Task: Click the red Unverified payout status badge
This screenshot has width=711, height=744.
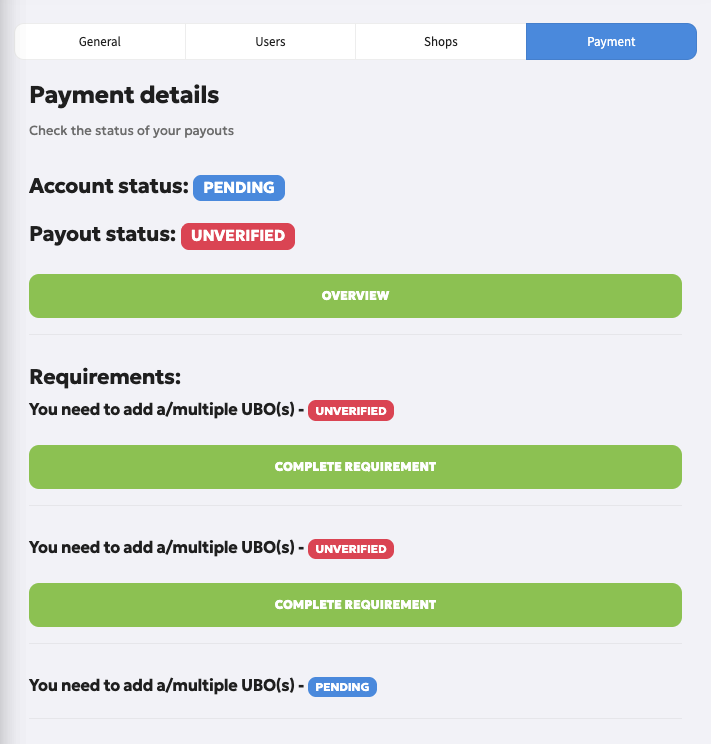Action: 238,237
